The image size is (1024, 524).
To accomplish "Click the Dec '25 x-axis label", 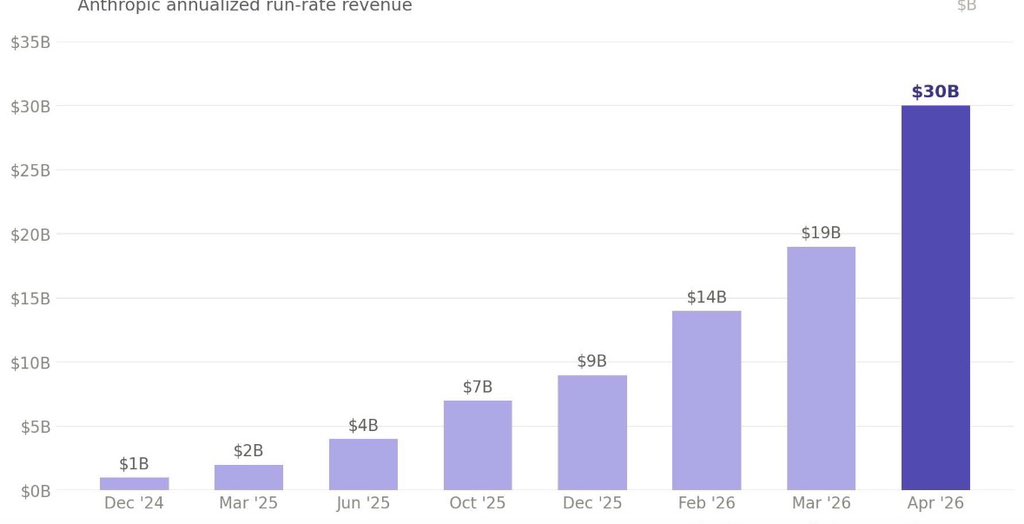I will pyautogui.click(x=592, y=503).
